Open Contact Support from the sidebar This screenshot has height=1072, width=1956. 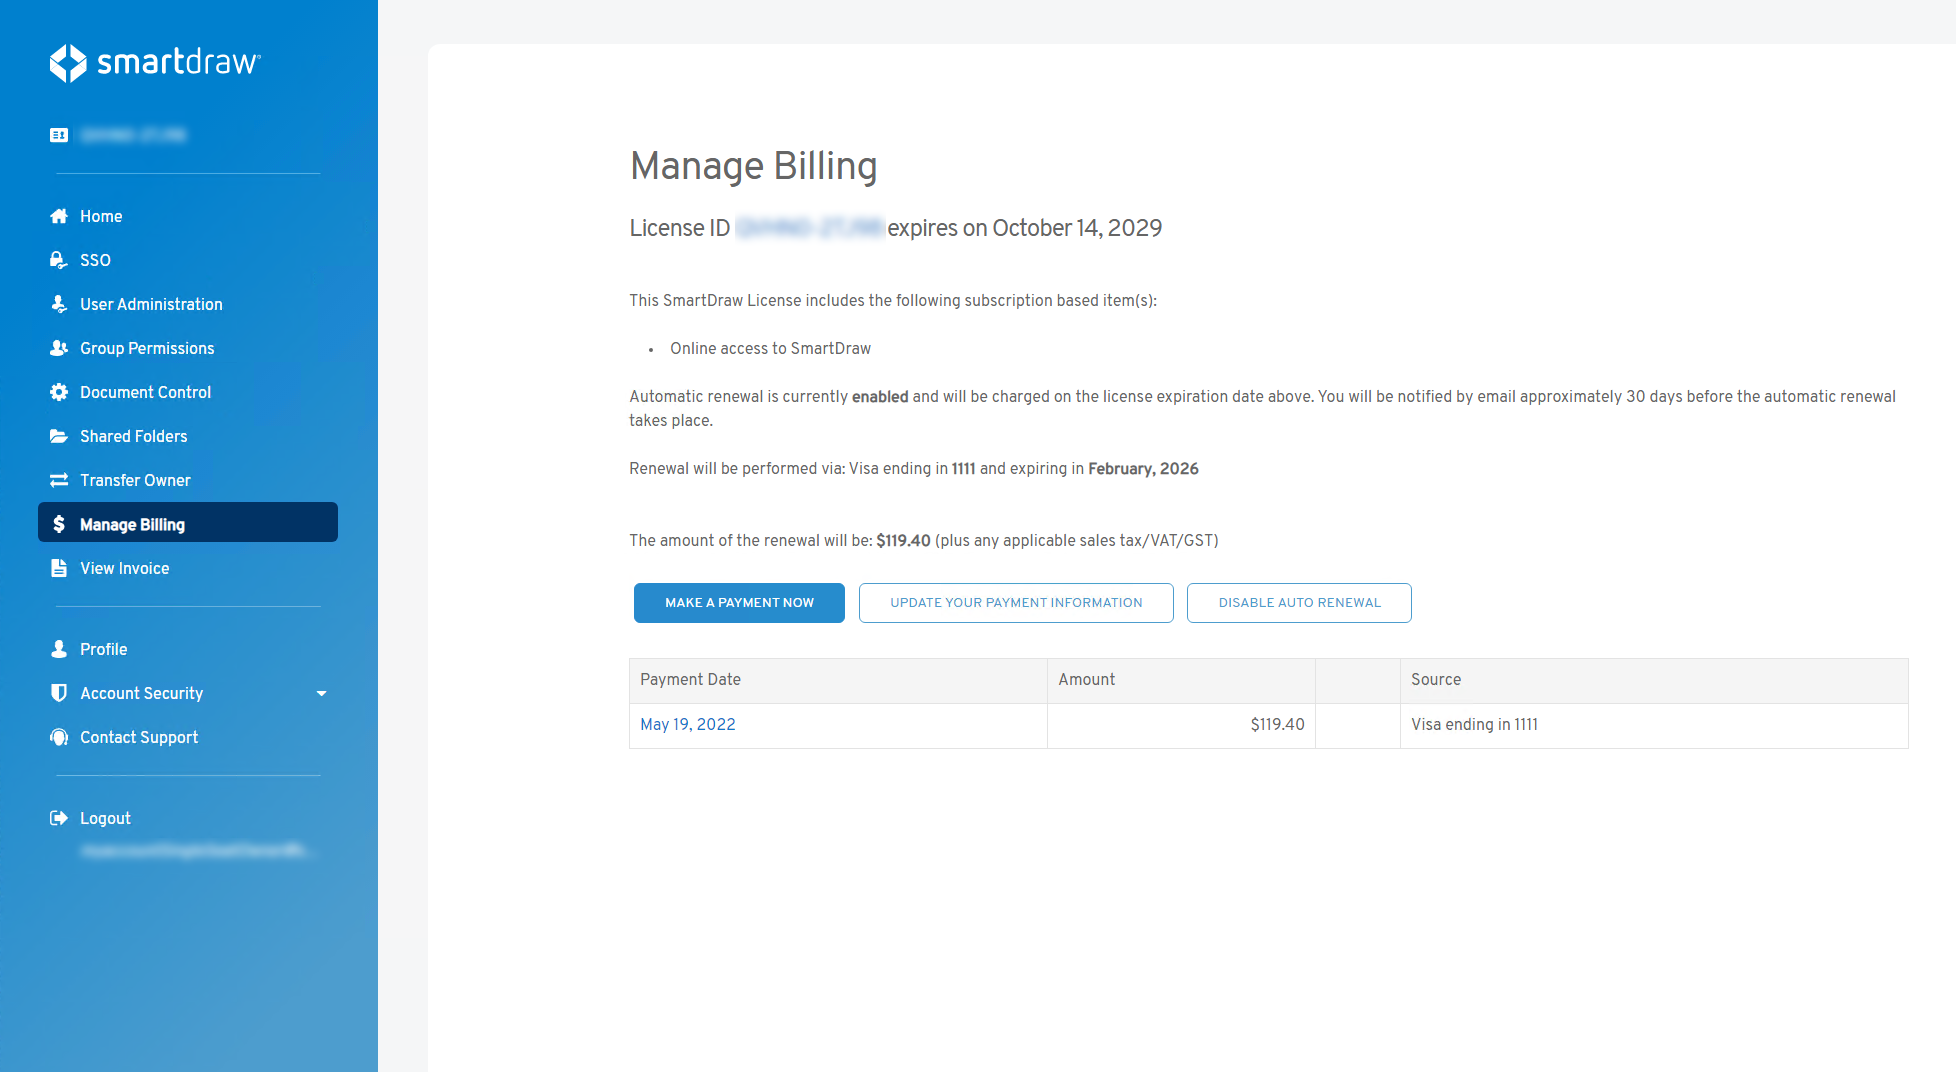coord(138,737)
